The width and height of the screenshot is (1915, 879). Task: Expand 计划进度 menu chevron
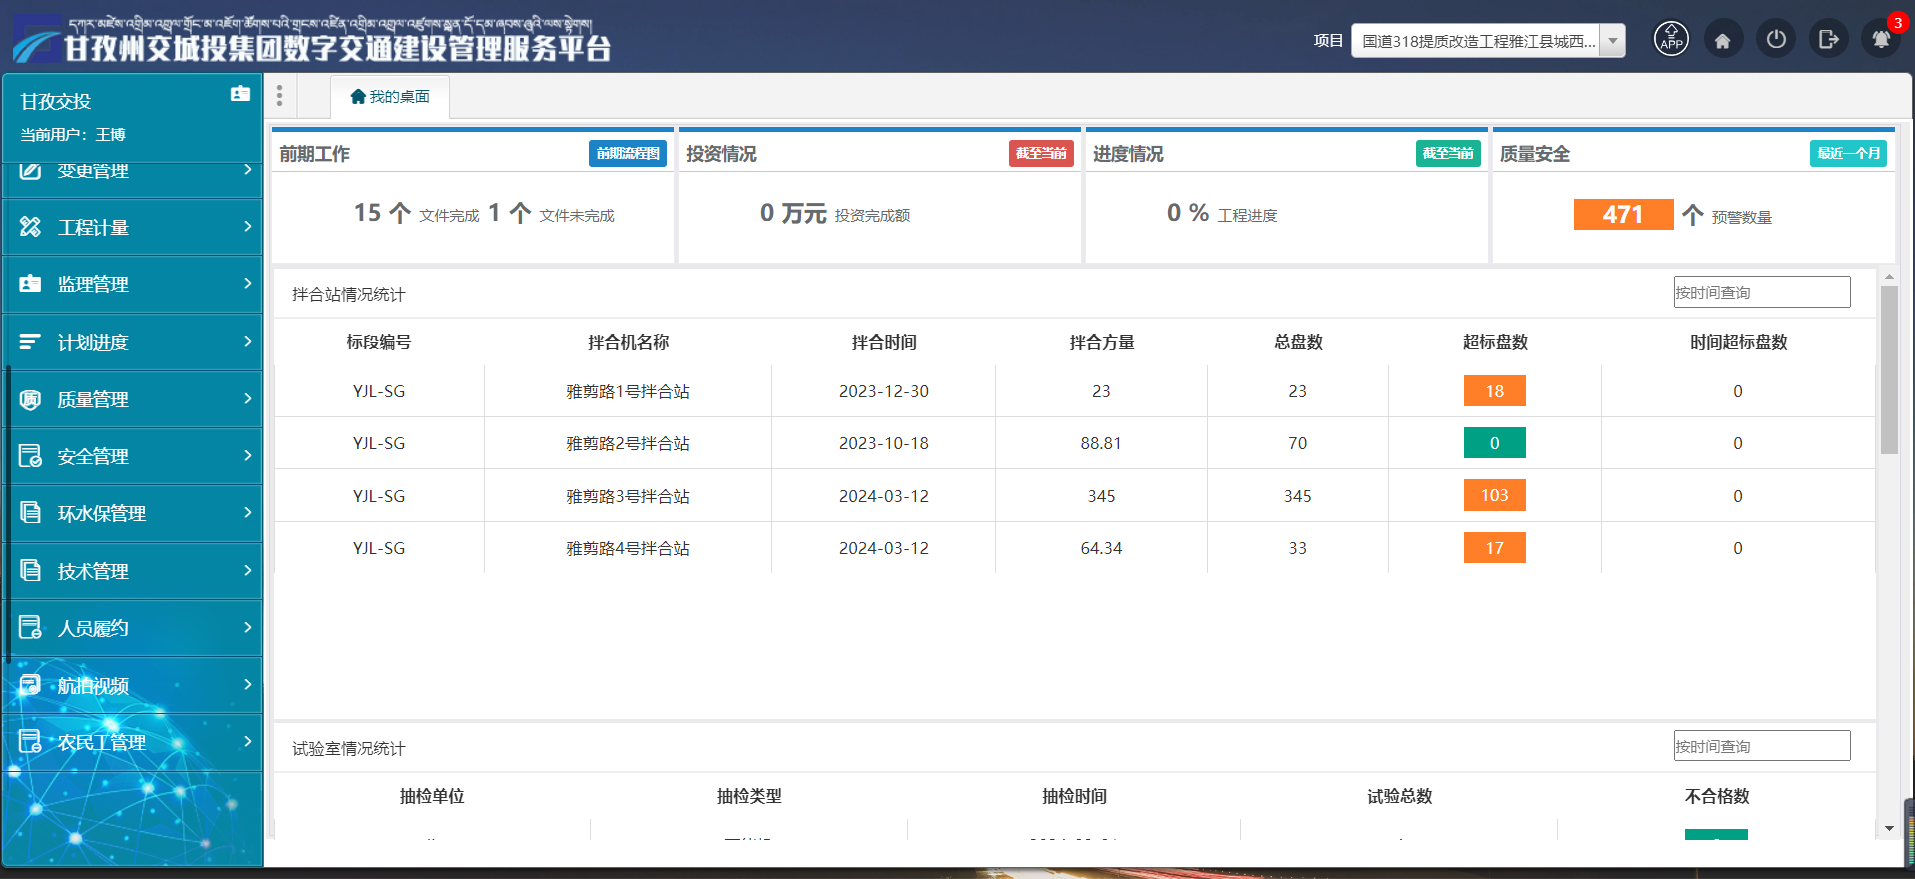pos(247,341)
